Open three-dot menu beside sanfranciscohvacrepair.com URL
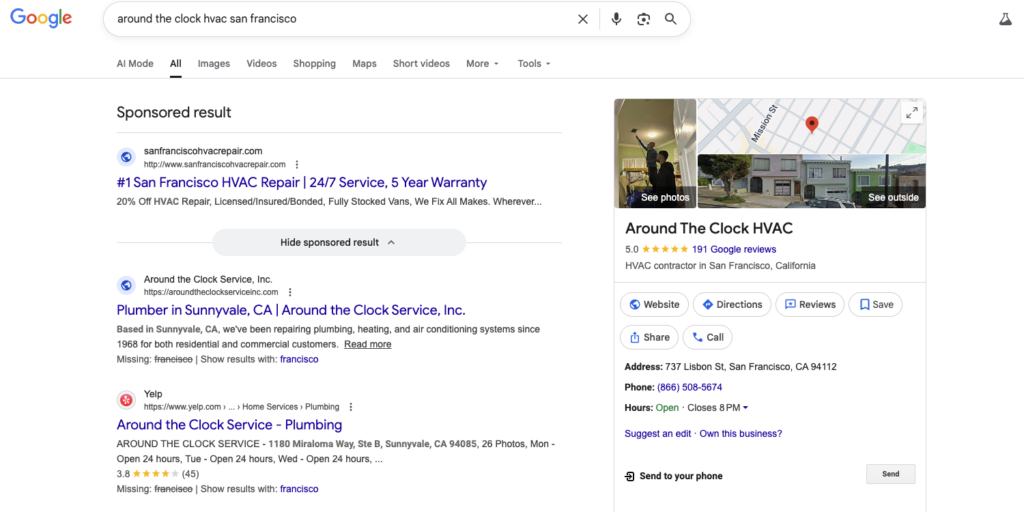Viewport: 1024px width, 512px height. 297,164
